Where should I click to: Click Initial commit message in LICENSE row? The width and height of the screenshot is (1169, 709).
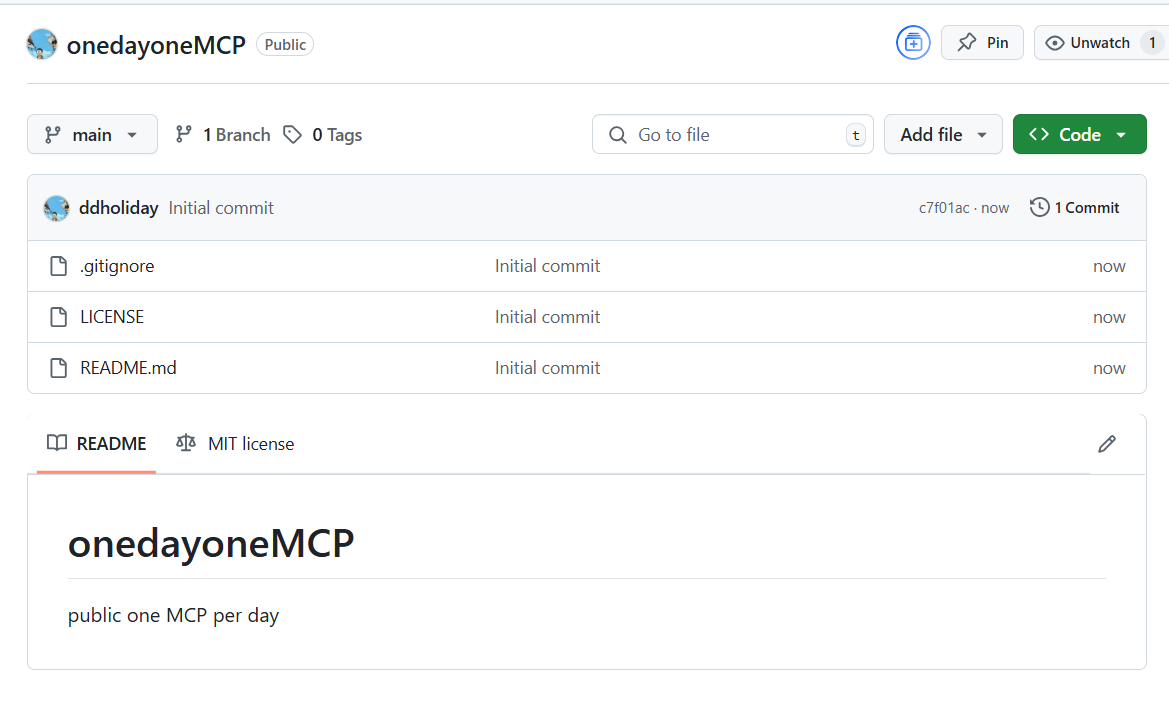tap(547, 317)
